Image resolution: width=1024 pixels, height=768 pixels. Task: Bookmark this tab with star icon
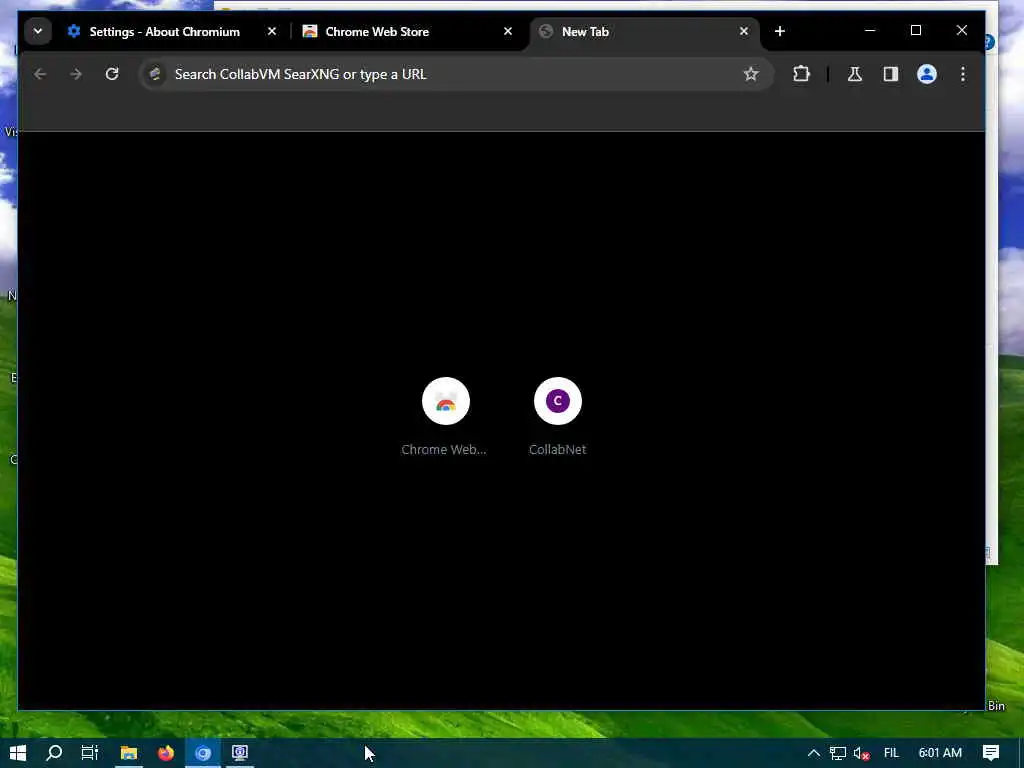pos(751,74)
